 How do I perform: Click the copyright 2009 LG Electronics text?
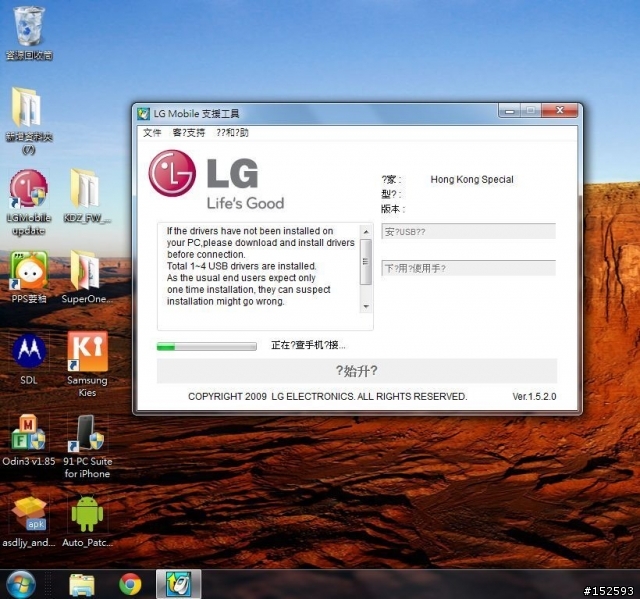[327, 397]
